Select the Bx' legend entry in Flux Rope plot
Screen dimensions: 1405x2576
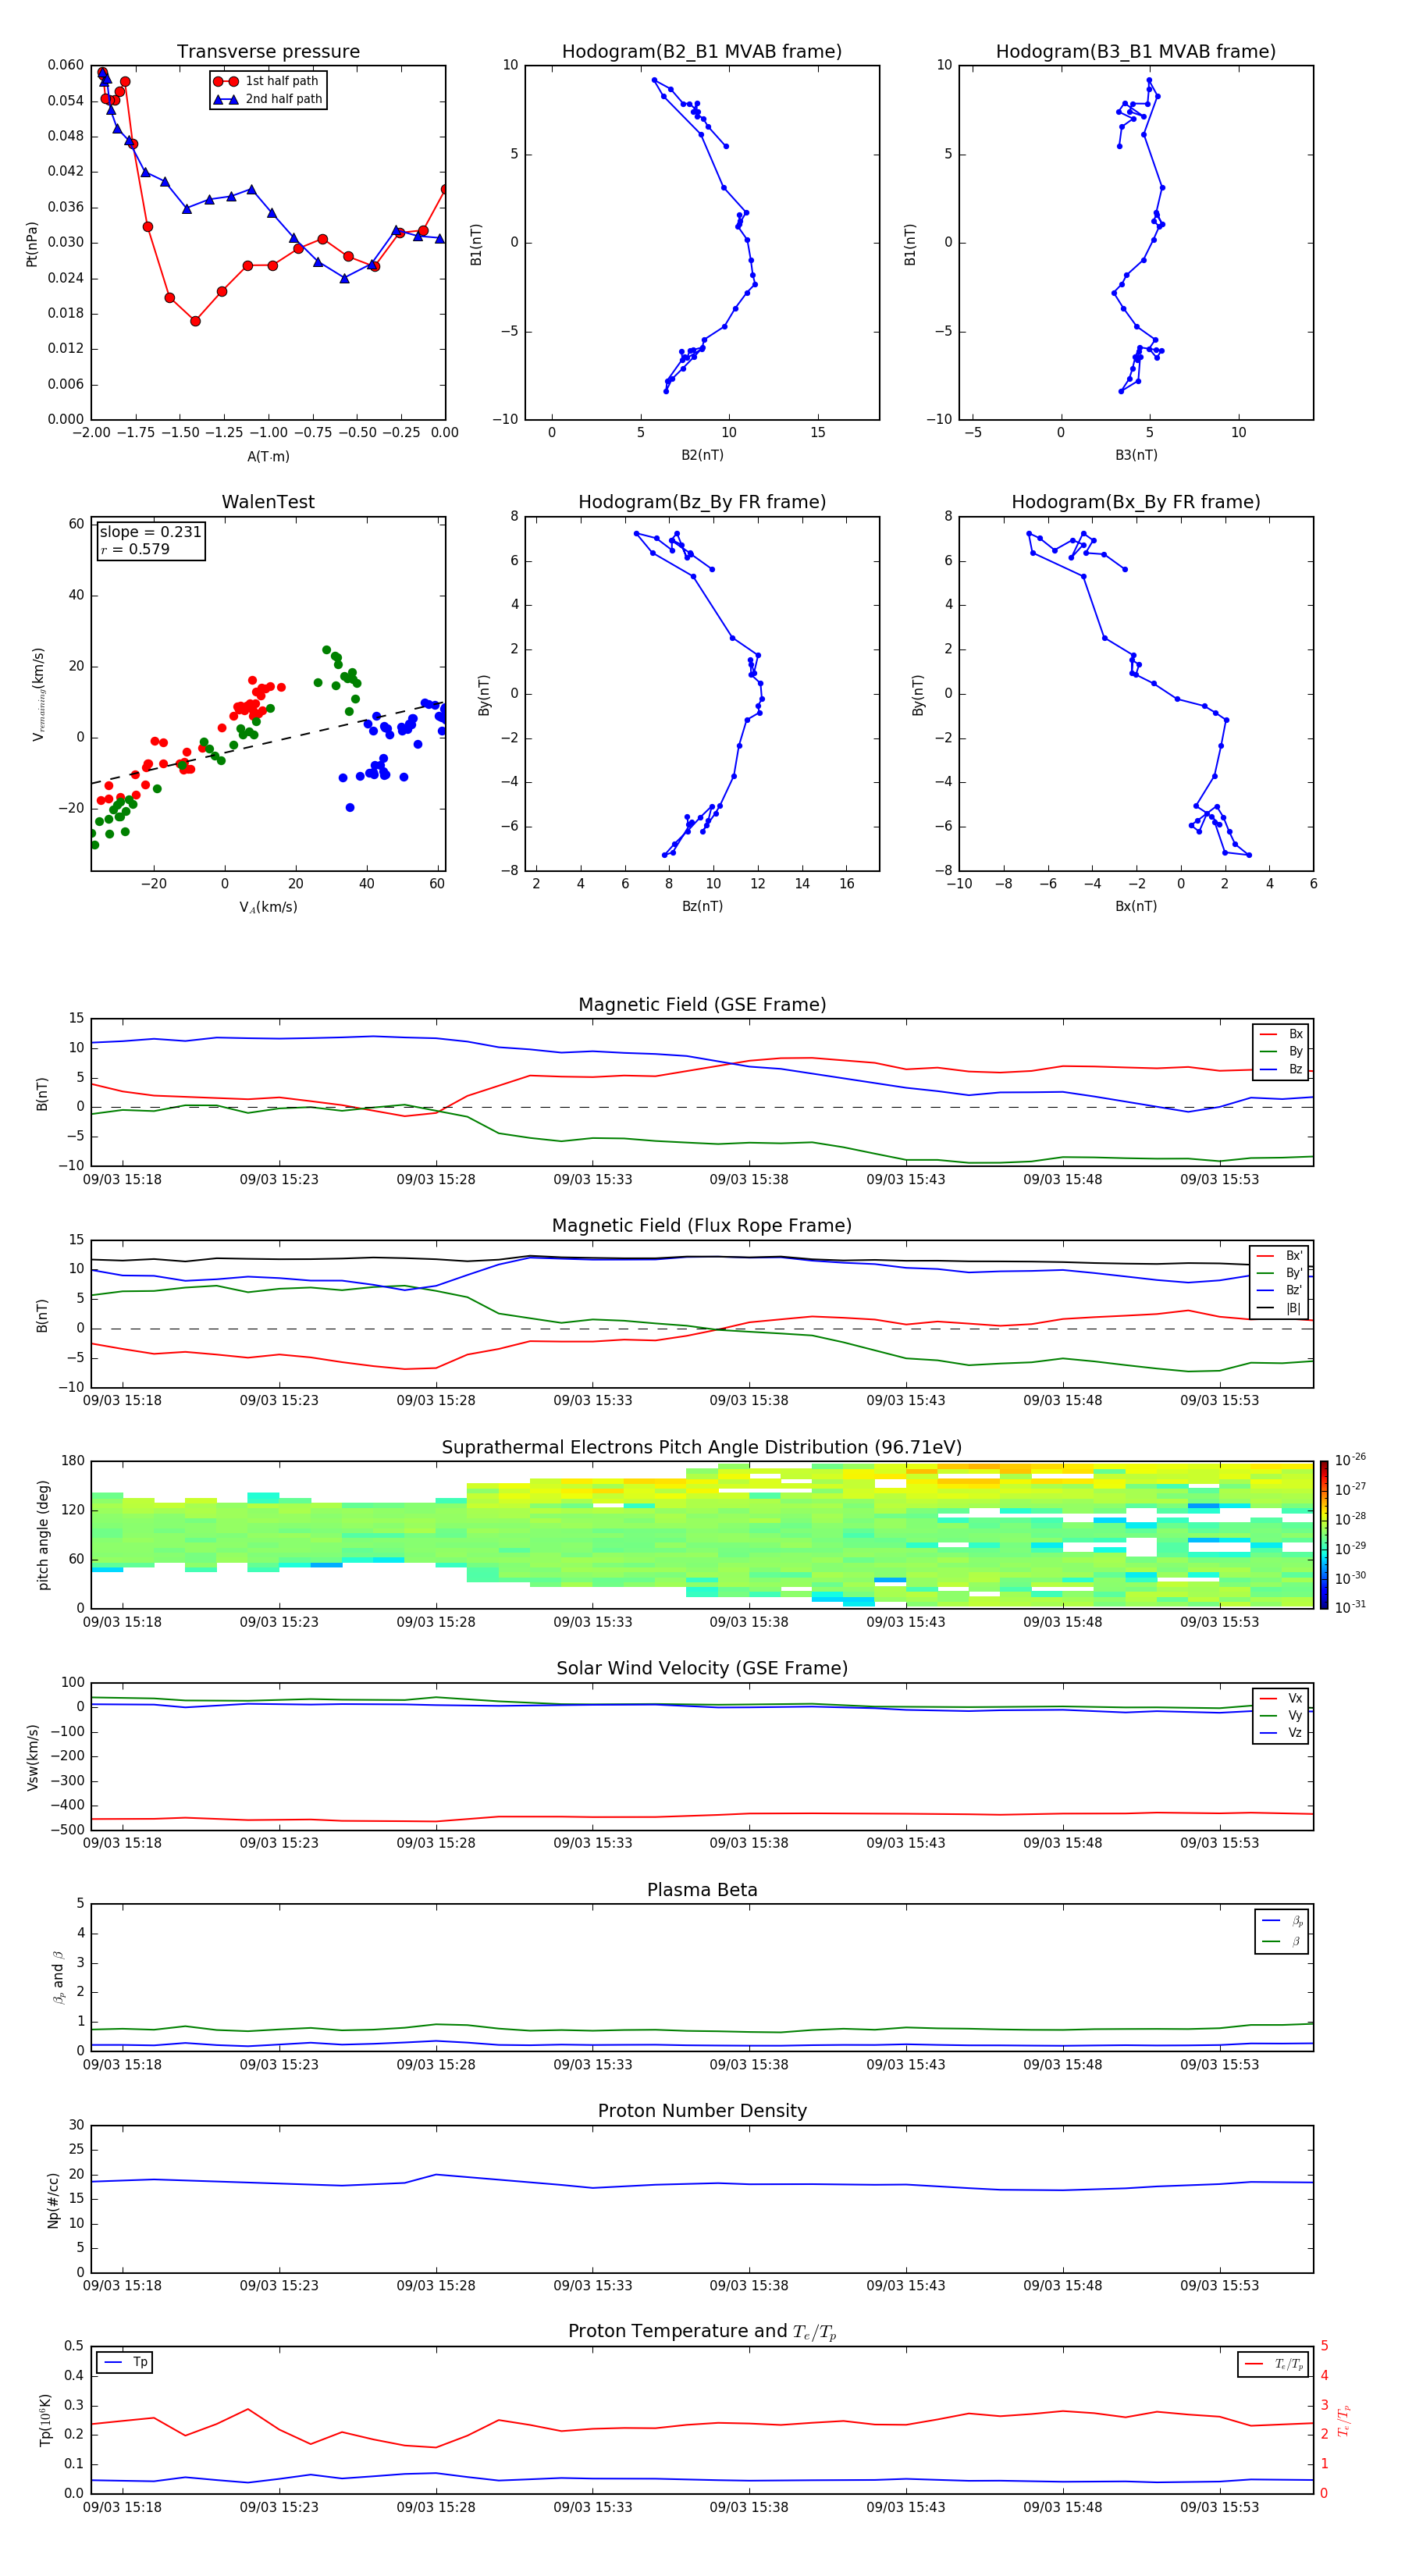pyautogui.click(x=1279, y=1256)
